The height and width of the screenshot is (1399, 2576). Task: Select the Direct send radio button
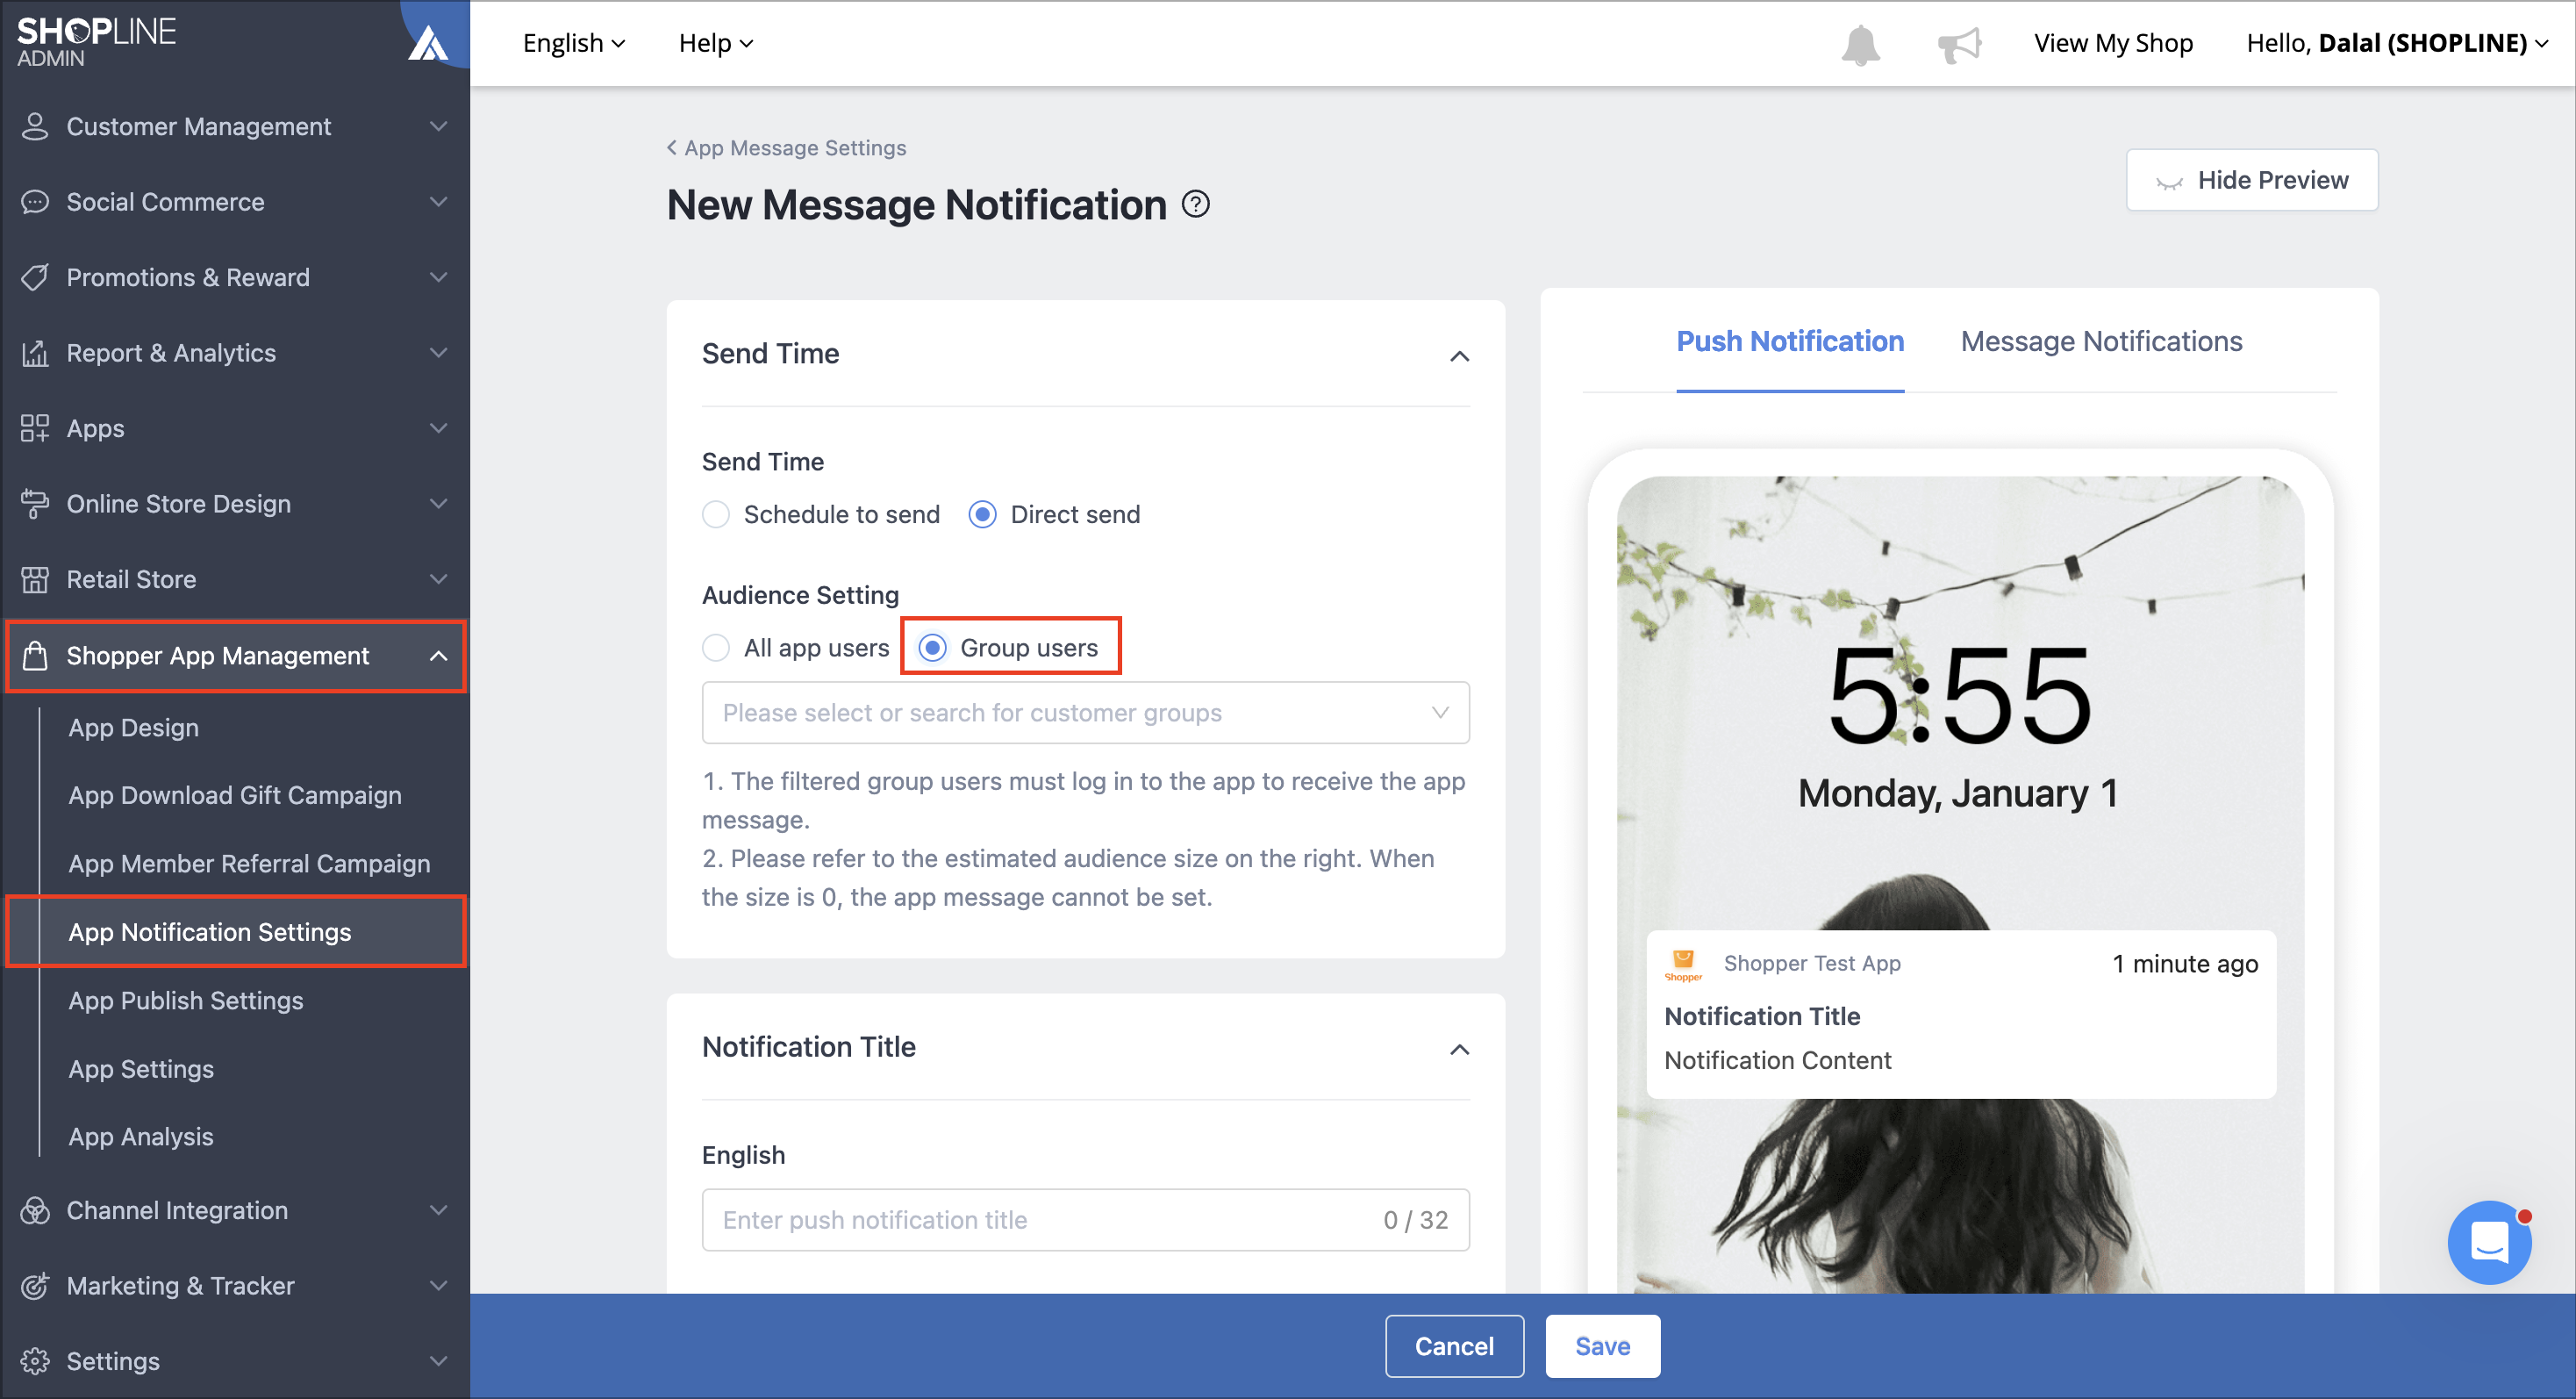pos(982,514)
